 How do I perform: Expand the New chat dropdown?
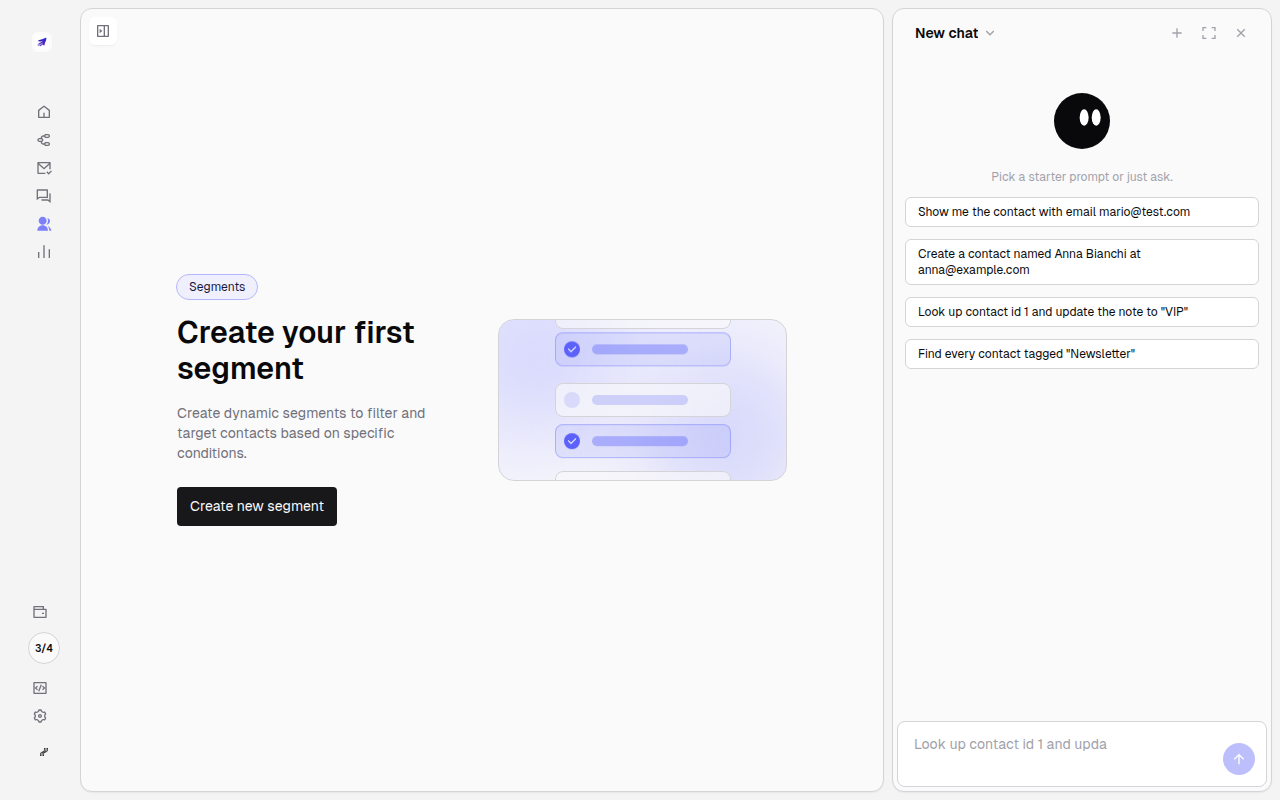pyautogui.click(x=955, y=33)
